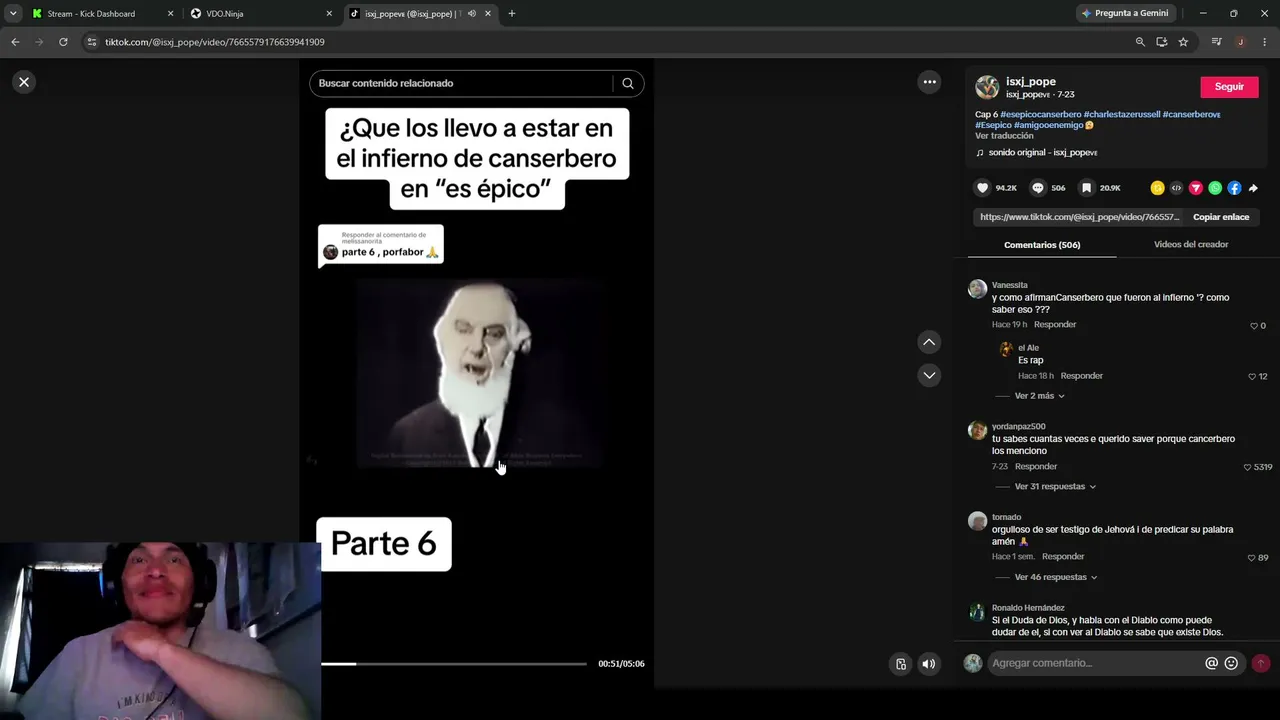Reload the page
This screenshot has width=1280, height=720.
point(63,42)
